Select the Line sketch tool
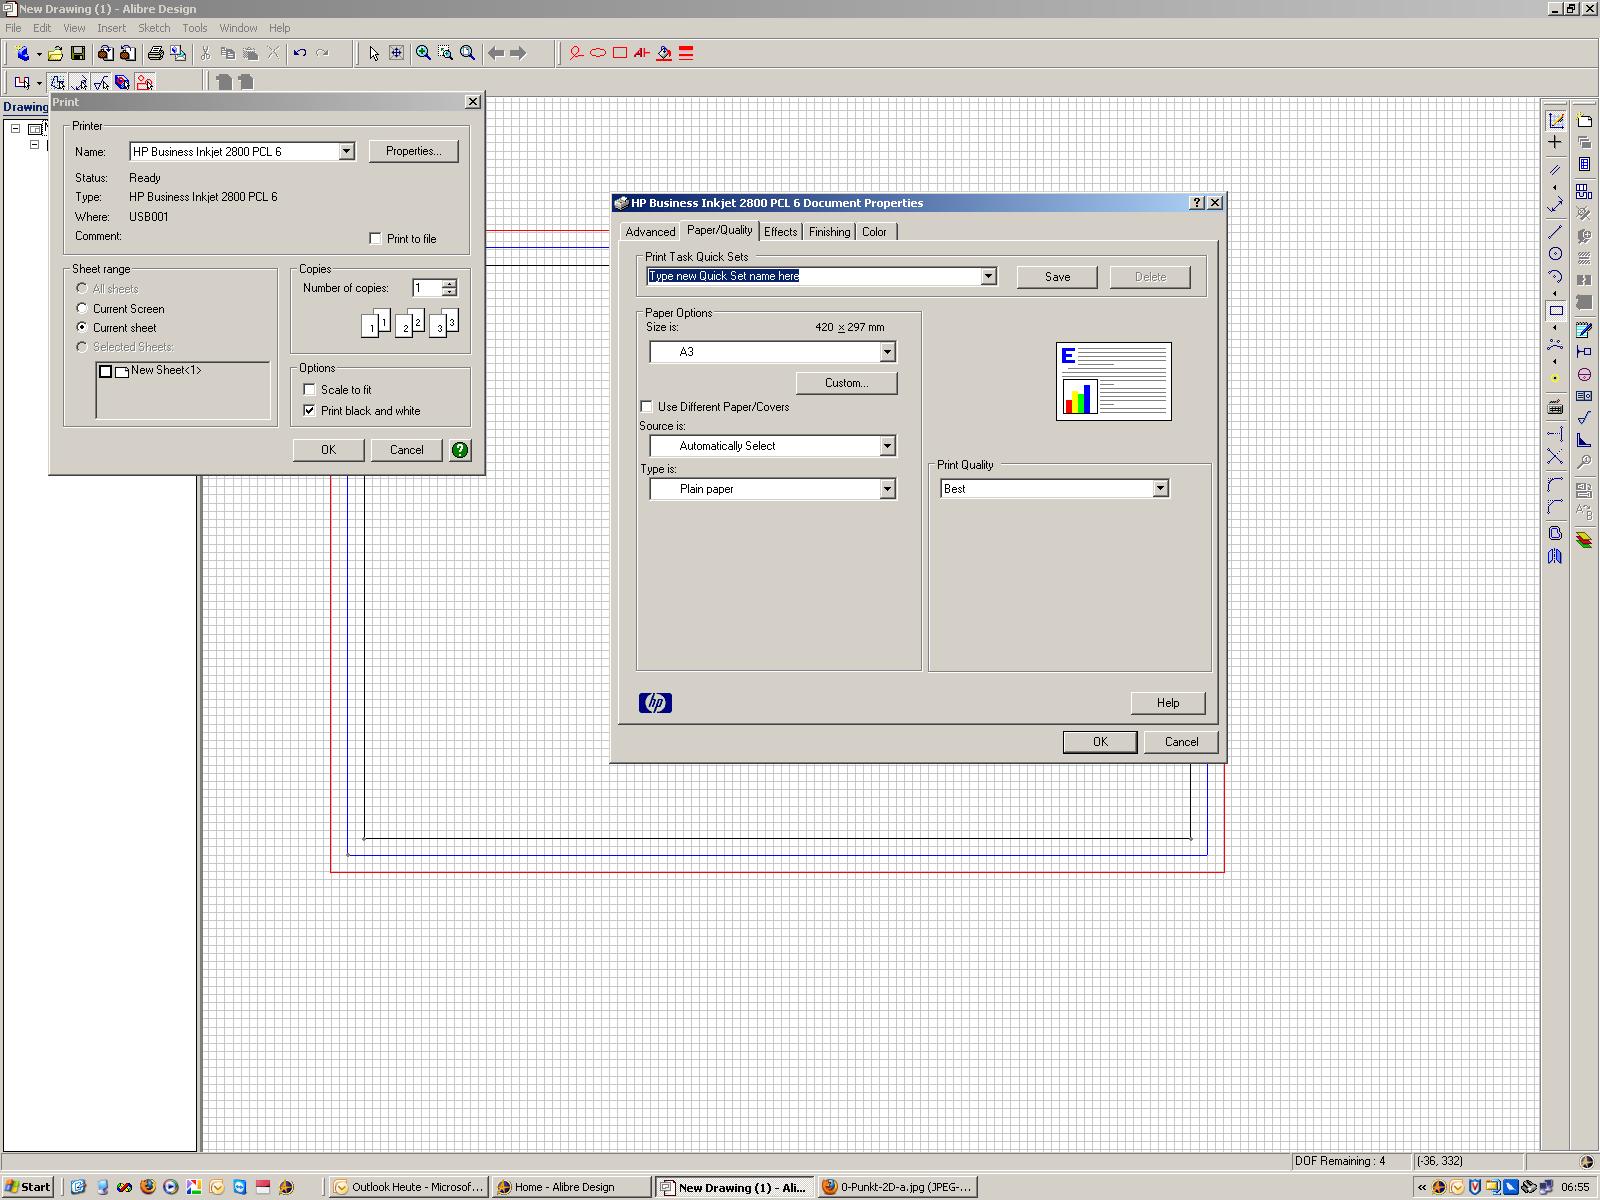Viewport: 1600px width, 1200px height. click(x=1556, y=232)
